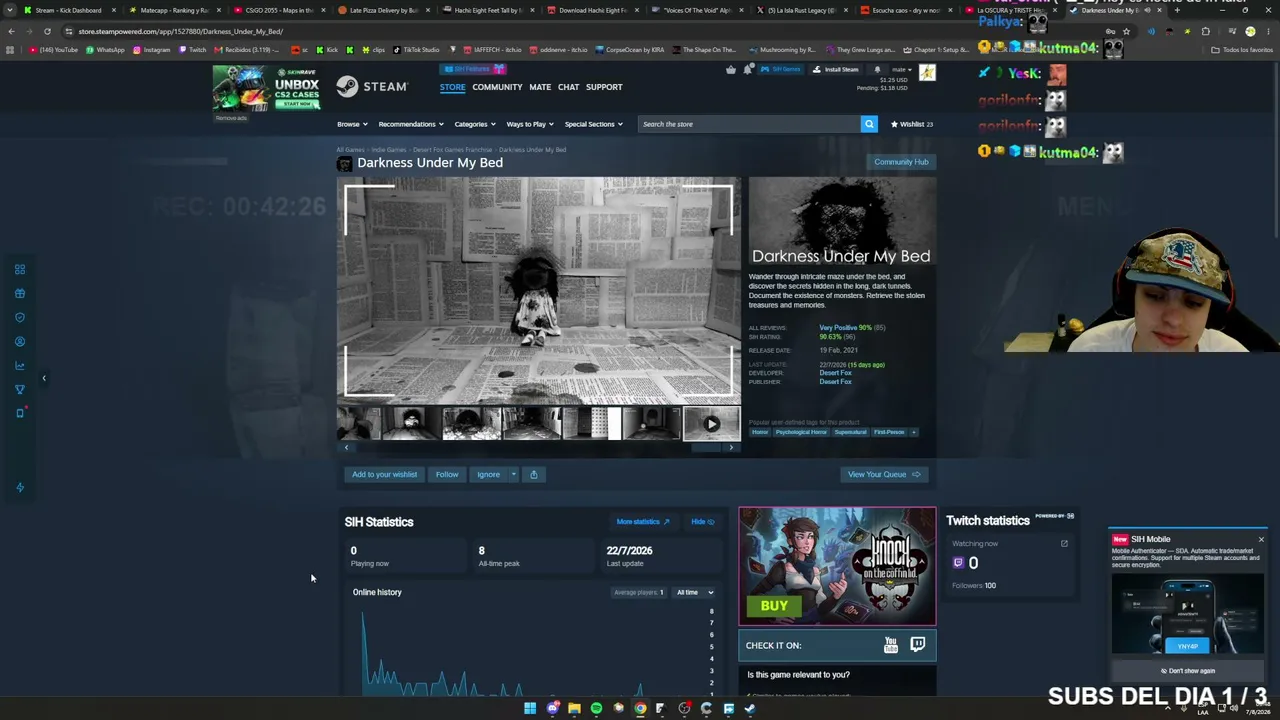
Task: Focus the Search the store field
Action: pyautogui.click(x=748, y=124)
